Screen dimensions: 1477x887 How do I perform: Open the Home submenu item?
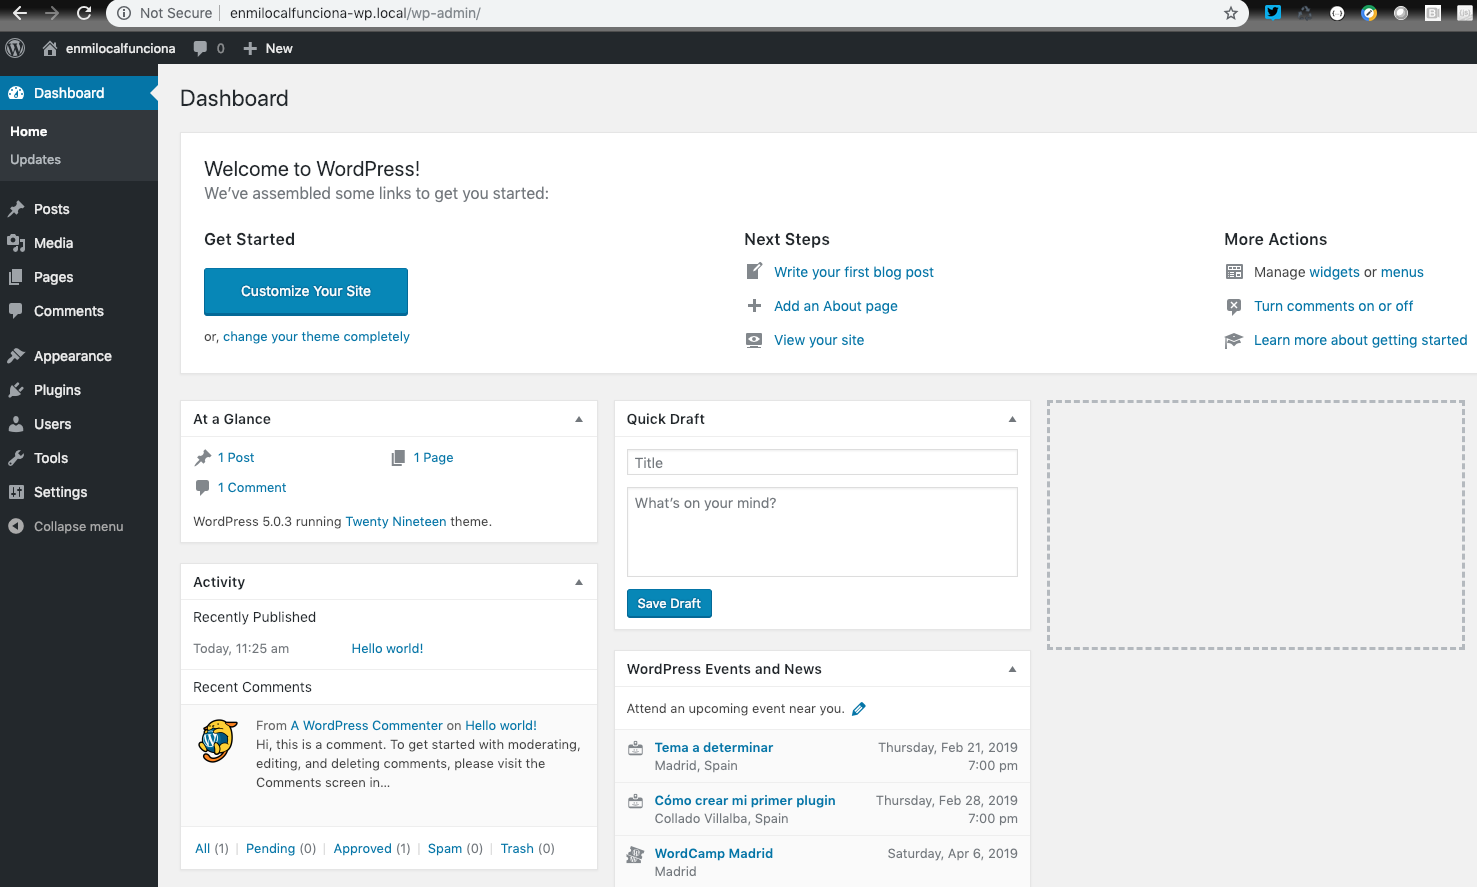pyautogui.click(x=28, y=132)
